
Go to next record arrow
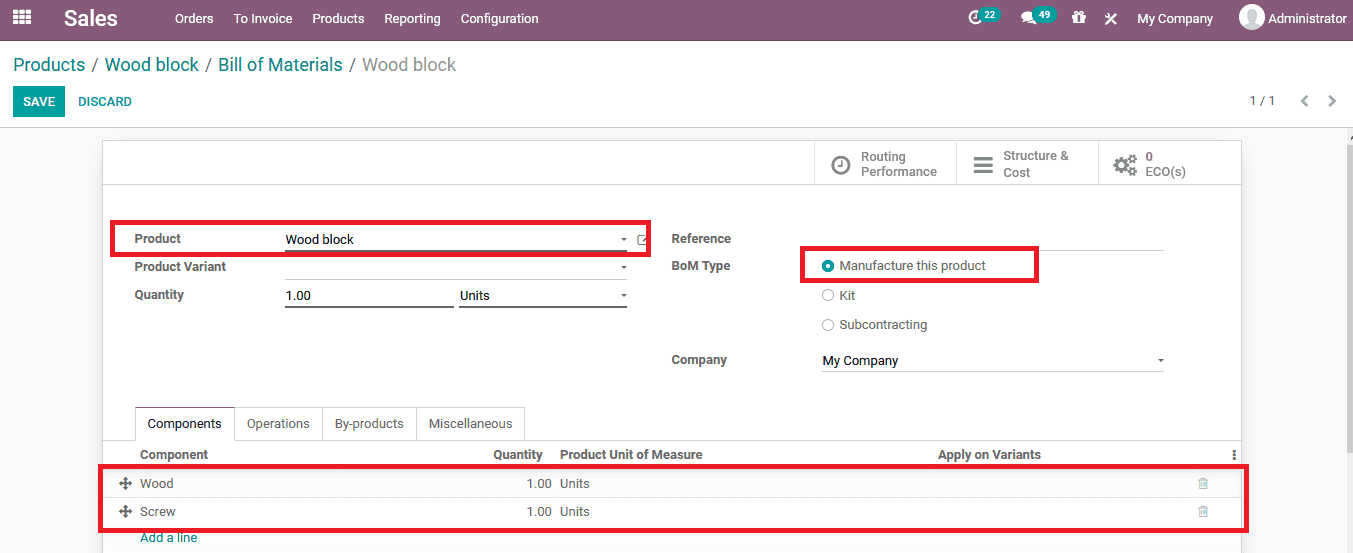(1332, 101)
